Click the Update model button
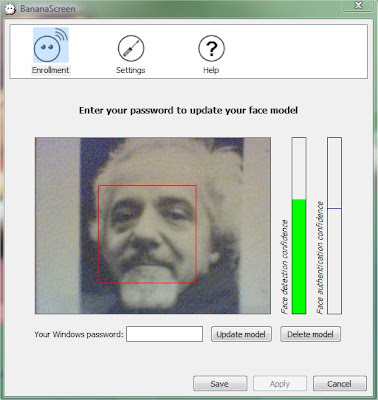This screenshot has width=378, height=400. coord(241,334)
